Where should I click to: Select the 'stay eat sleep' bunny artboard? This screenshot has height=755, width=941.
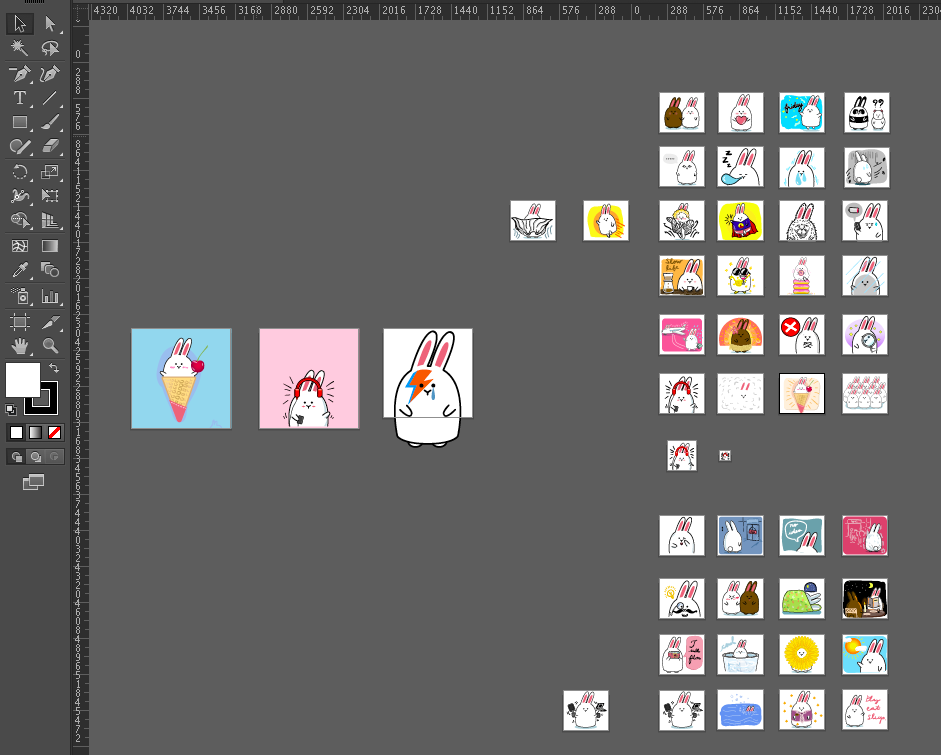point(865,710)
